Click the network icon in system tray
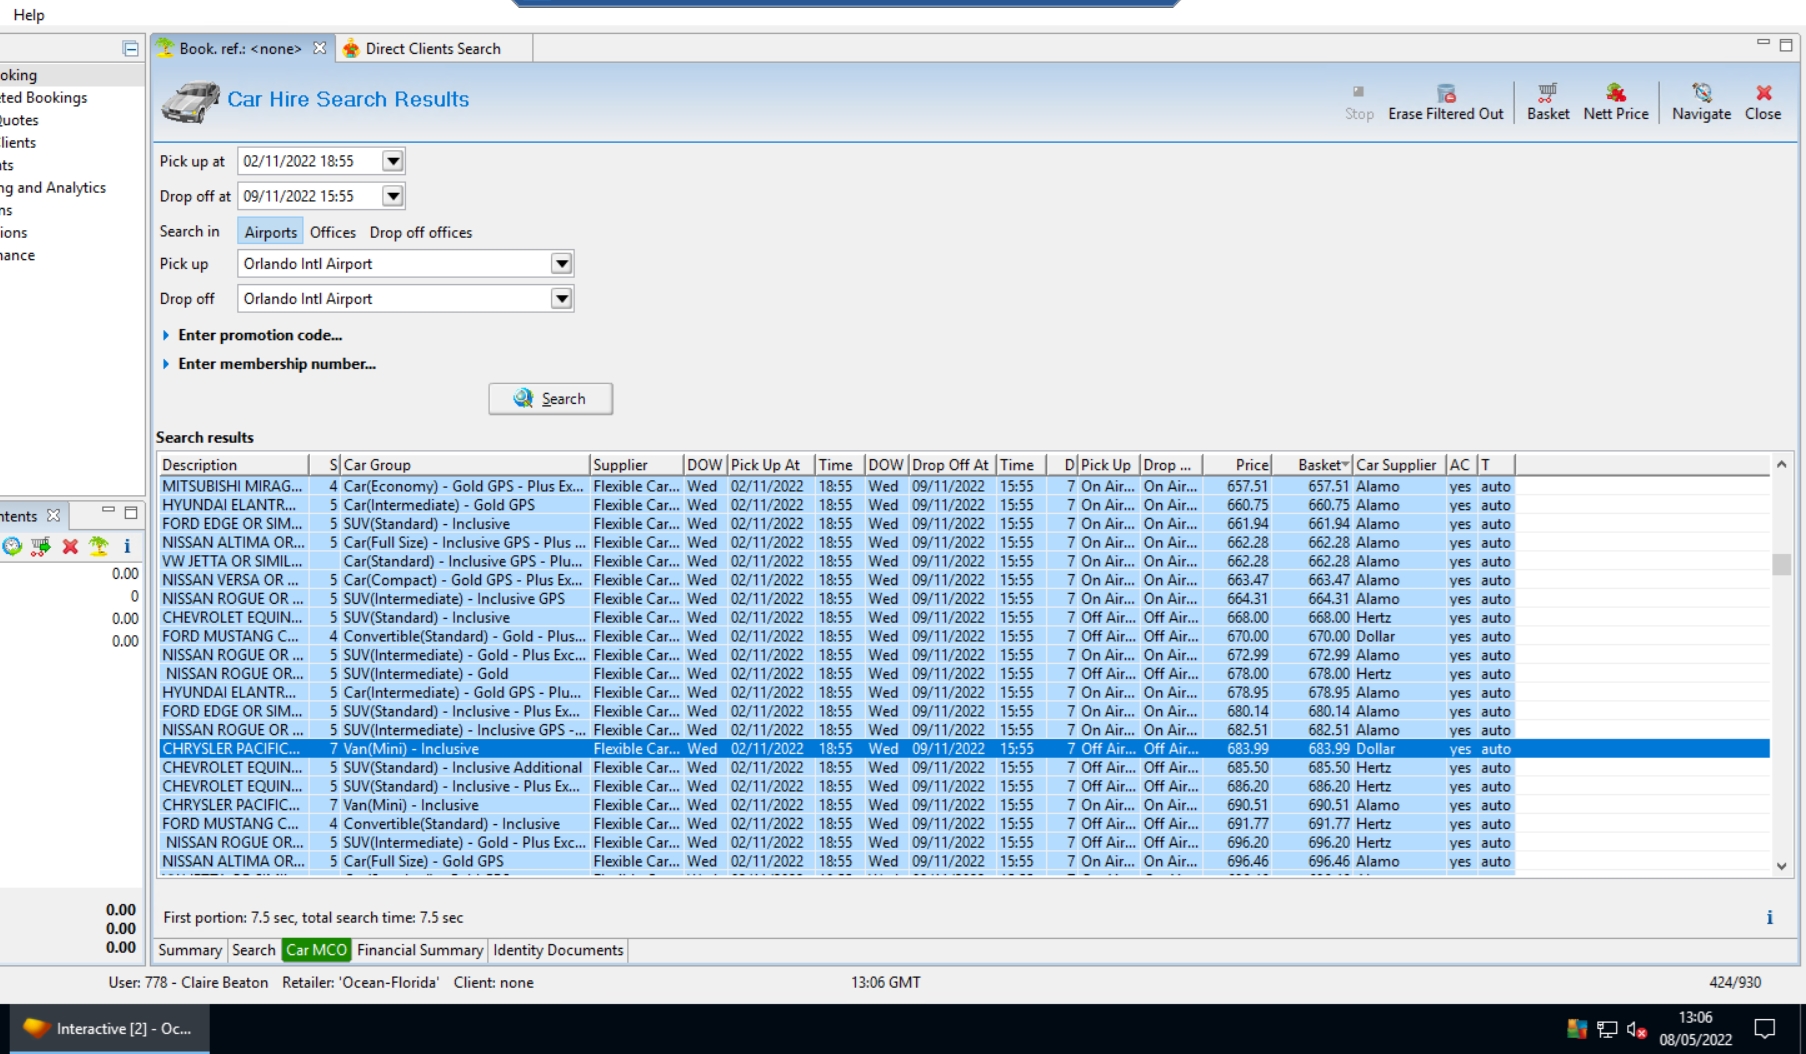The width and height of the screenshot is (1806, 1054). (x=1607, y=1029)
